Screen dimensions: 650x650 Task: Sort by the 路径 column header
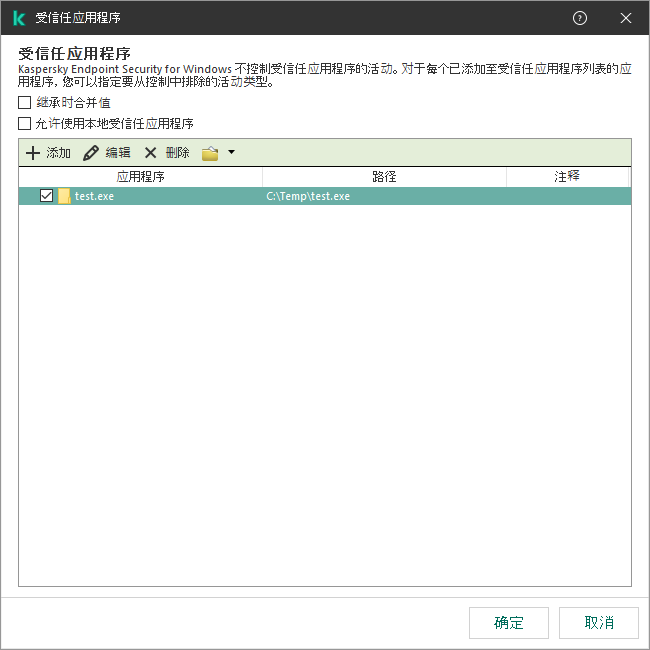click(x=384, y=177)
